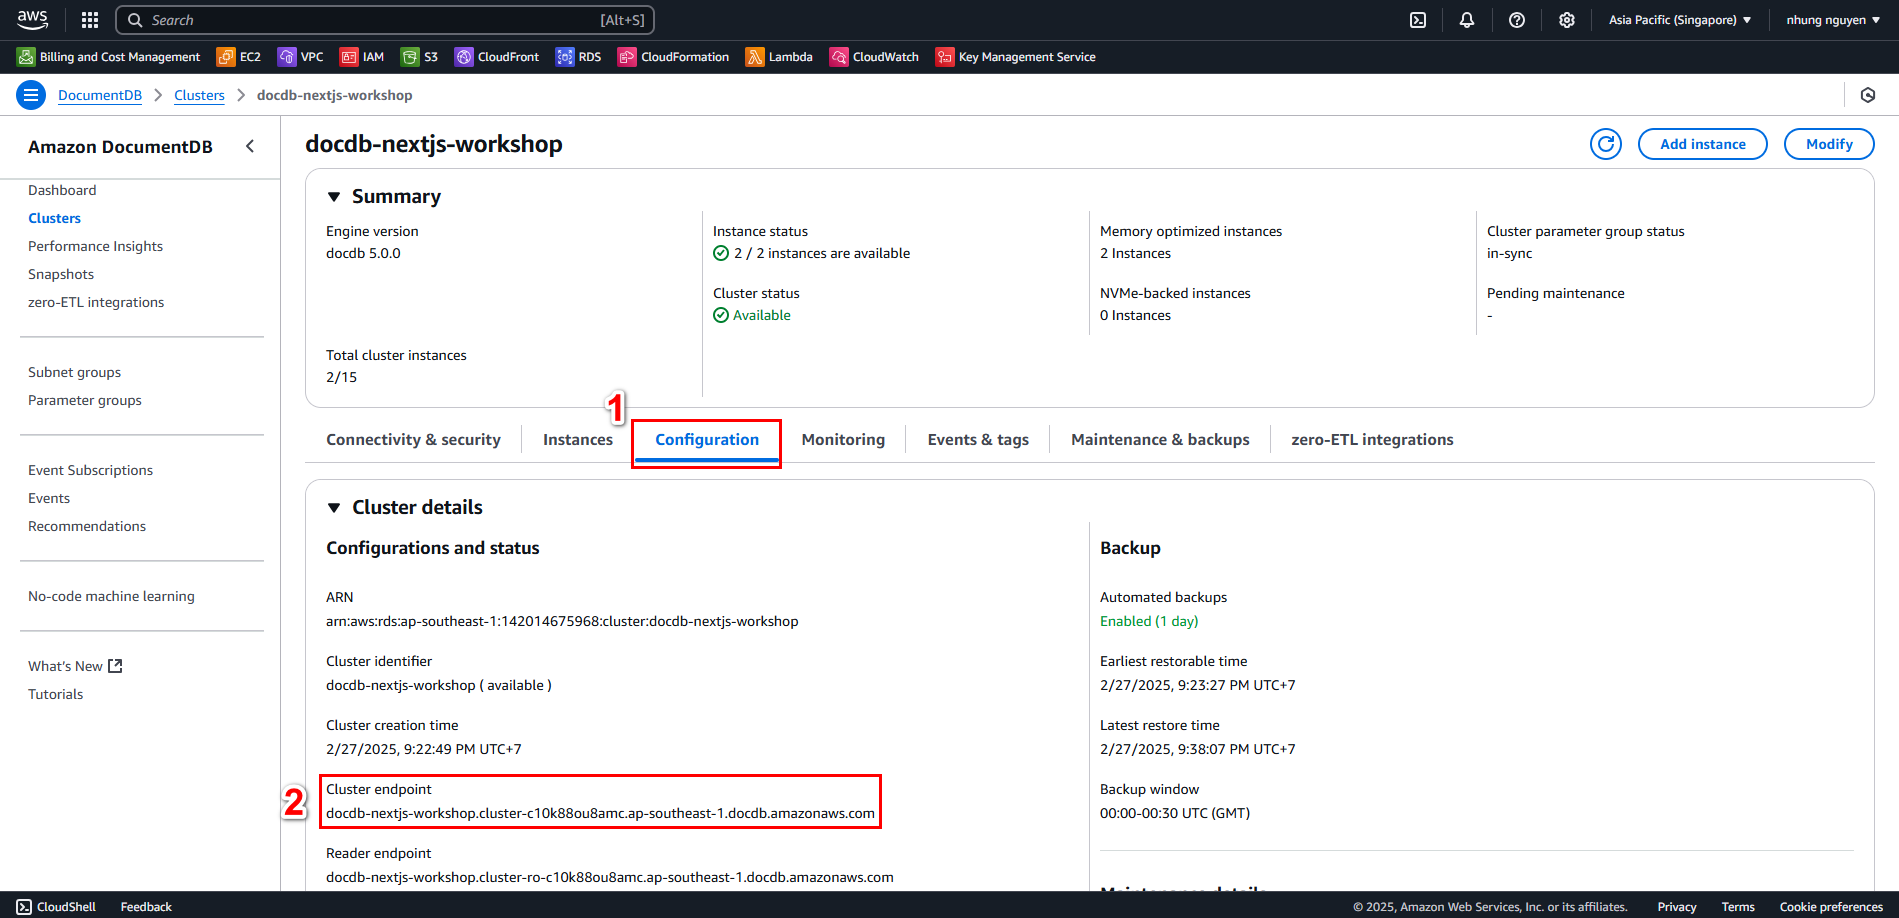Collapse the Amazon DocumentDB sidebar arrow
The height and width of the screenshot is (918, 1899).
point(250,146)
